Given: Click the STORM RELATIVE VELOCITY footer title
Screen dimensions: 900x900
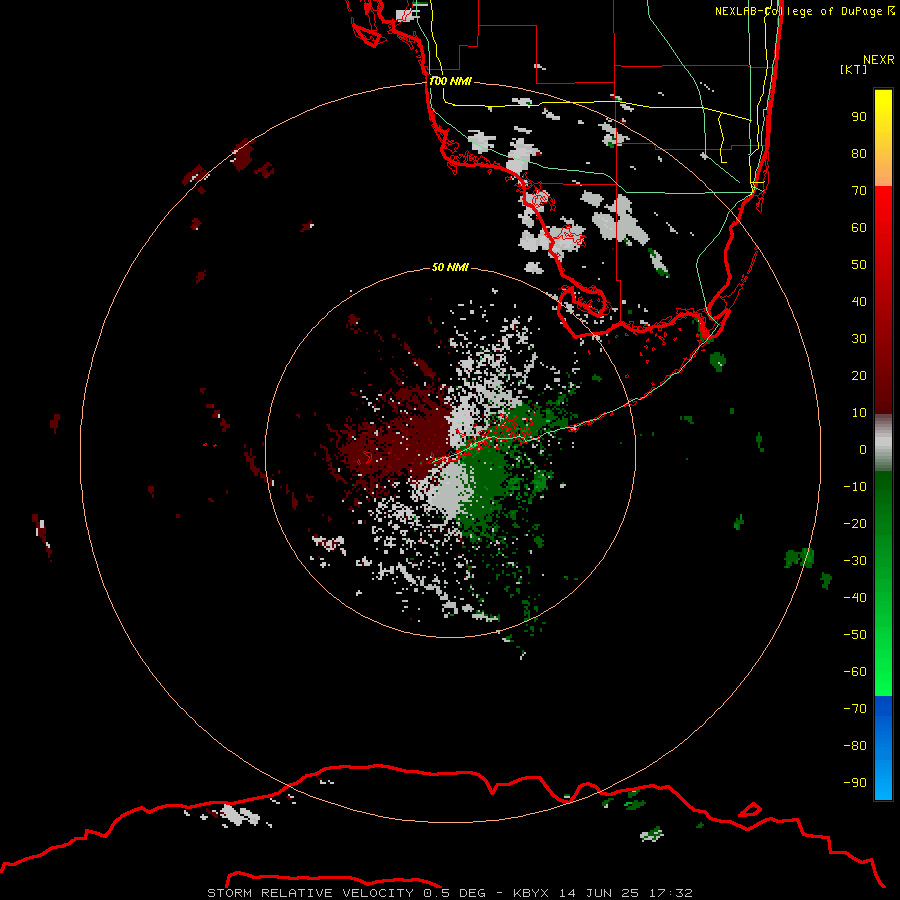Looking at the screenshot, I should 310,893.
